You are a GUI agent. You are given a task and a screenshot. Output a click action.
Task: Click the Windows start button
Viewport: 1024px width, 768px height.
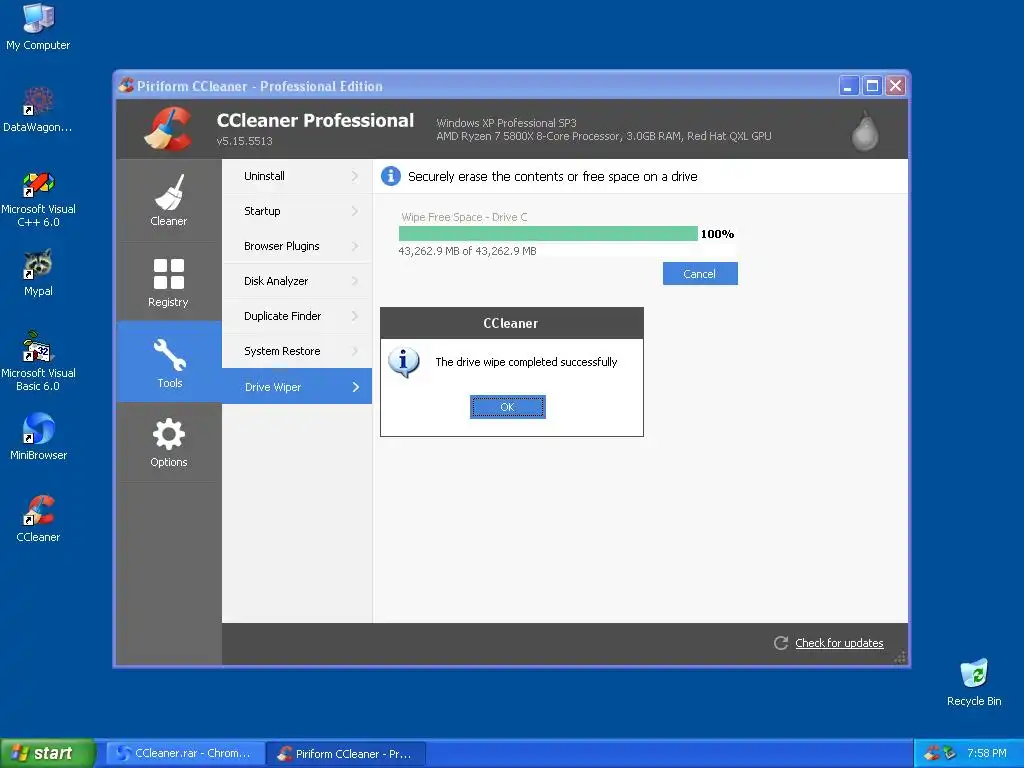pyautogui.click(x=48, y=754)
